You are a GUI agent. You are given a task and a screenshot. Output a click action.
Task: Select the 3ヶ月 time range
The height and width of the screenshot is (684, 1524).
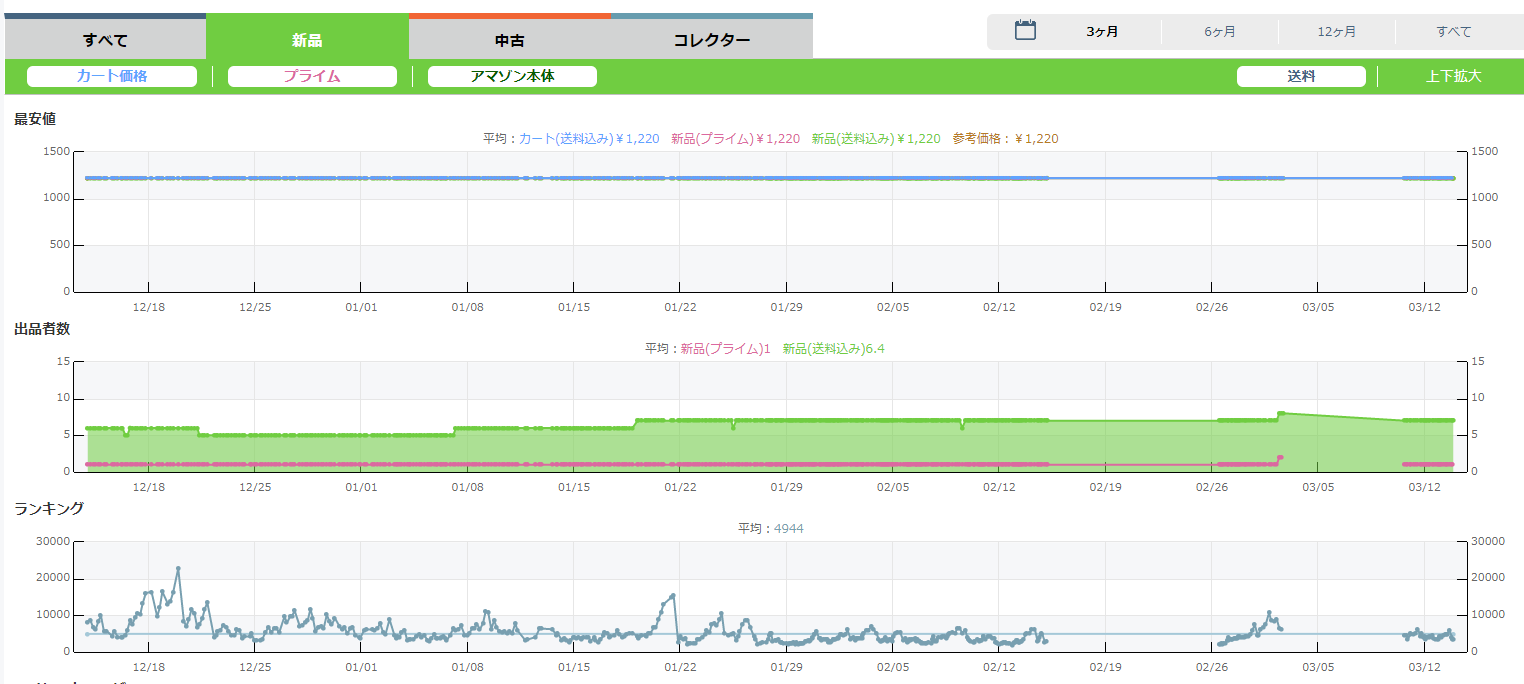point(1102,32)
